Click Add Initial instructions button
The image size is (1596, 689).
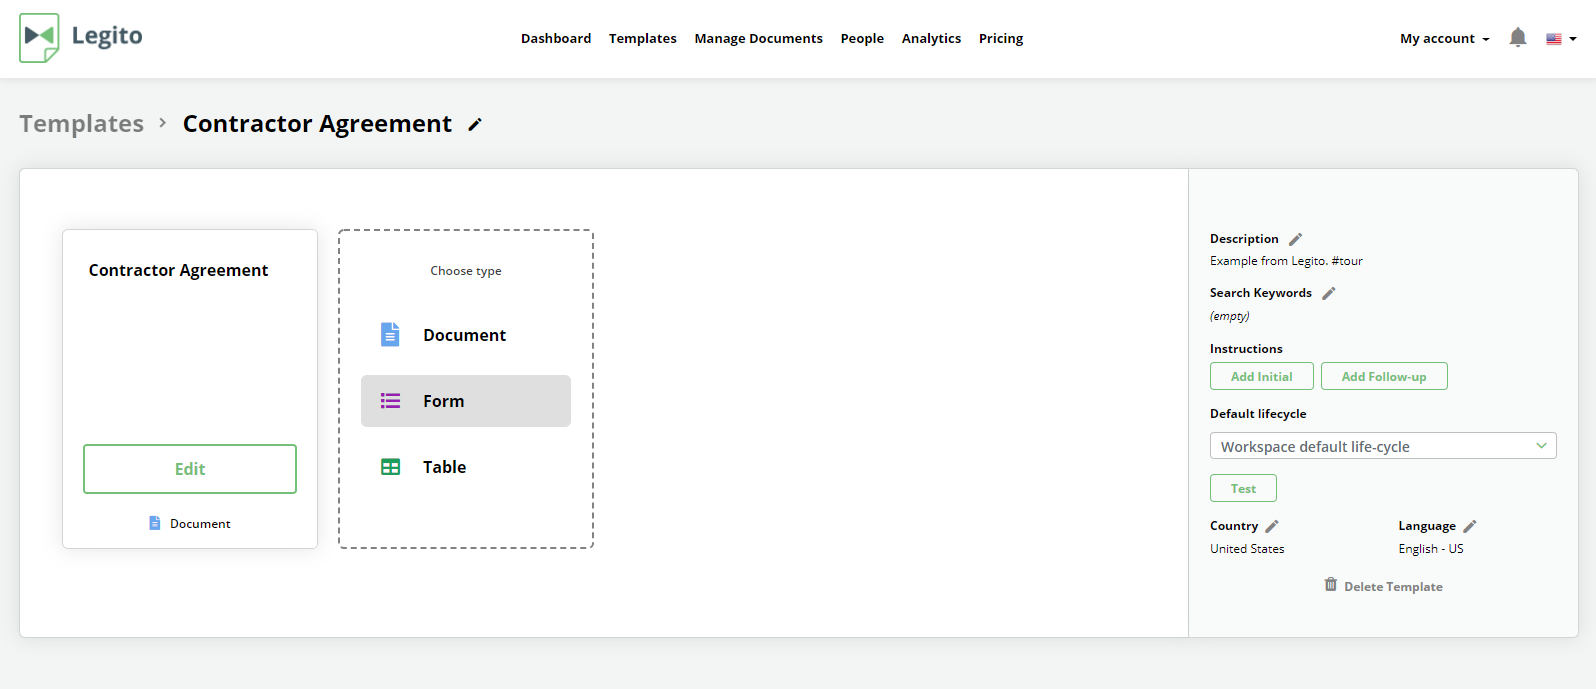tap(1262, 376)
